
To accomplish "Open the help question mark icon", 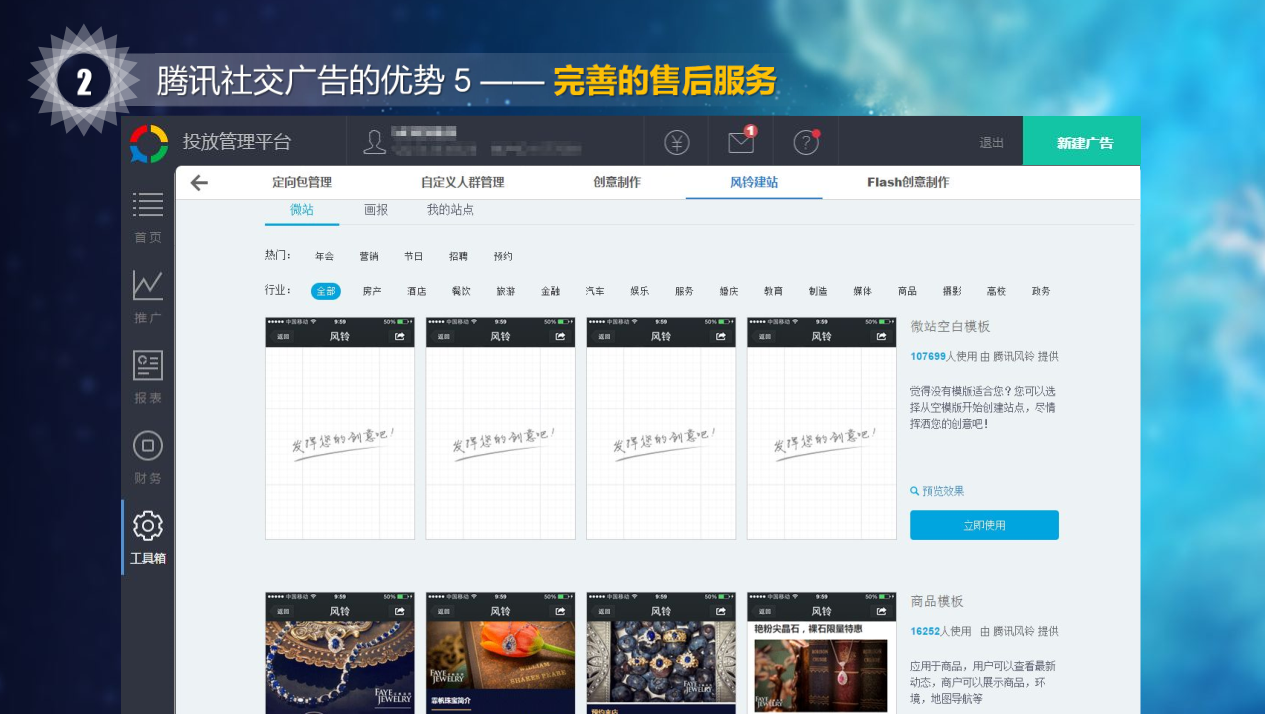I will pos(807,142).
